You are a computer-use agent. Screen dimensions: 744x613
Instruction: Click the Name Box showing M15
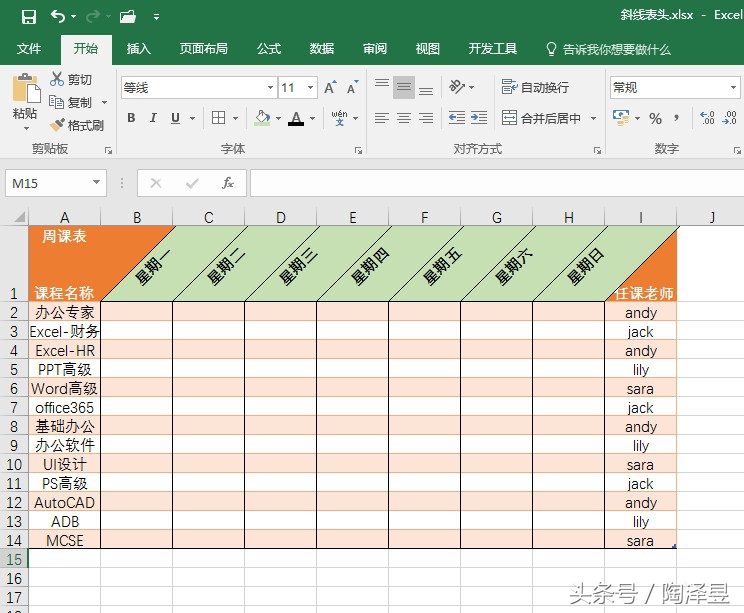tap(56, 183)
